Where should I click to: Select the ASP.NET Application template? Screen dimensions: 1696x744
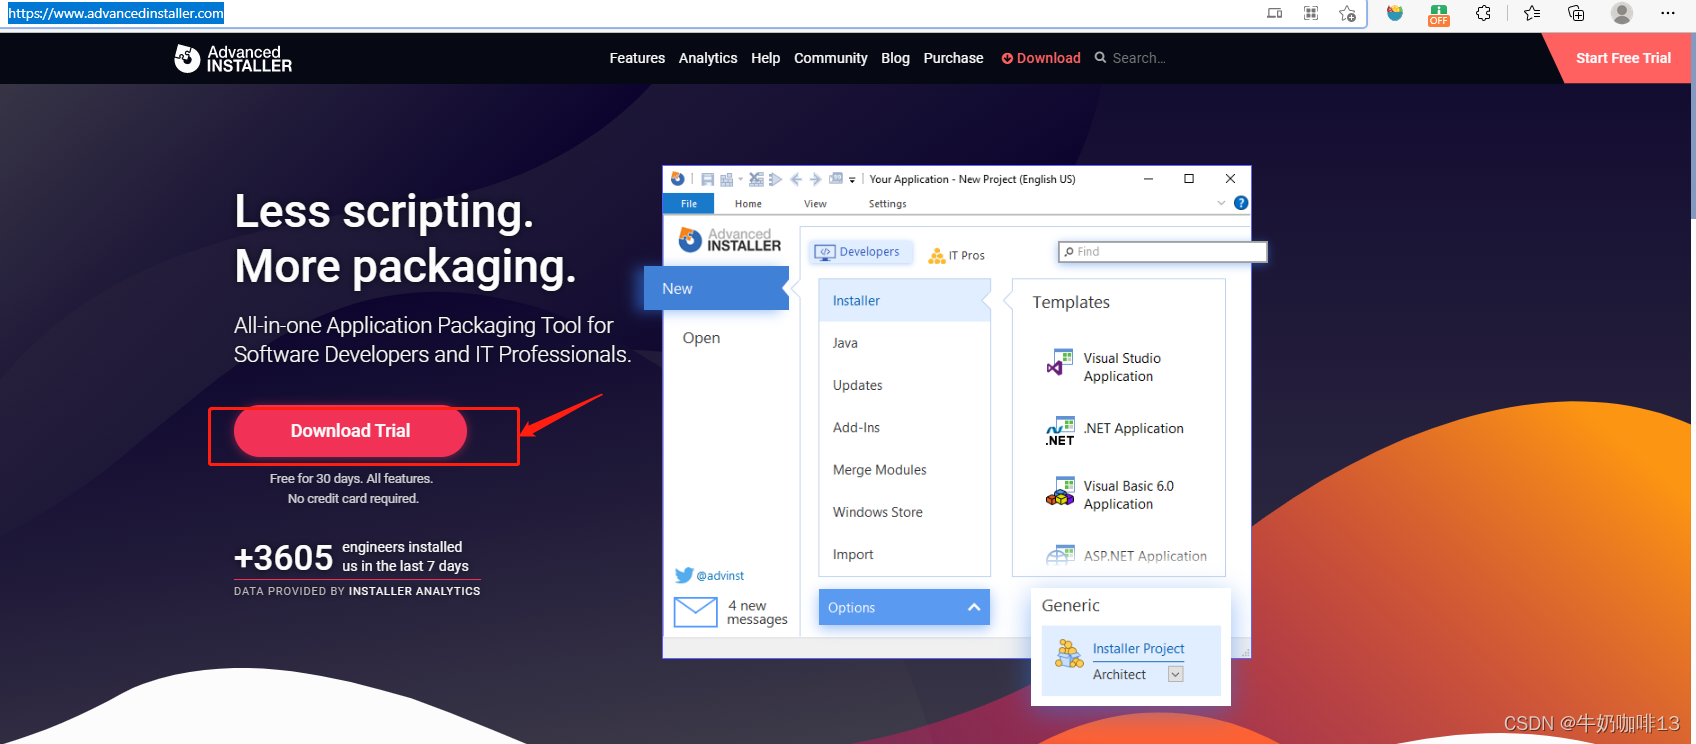1126,556
